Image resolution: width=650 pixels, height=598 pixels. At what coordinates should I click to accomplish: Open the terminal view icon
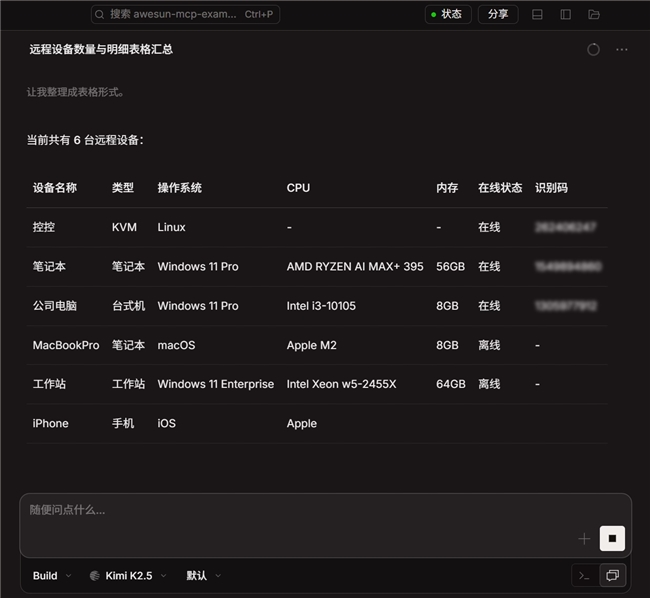tap(584, 575)
